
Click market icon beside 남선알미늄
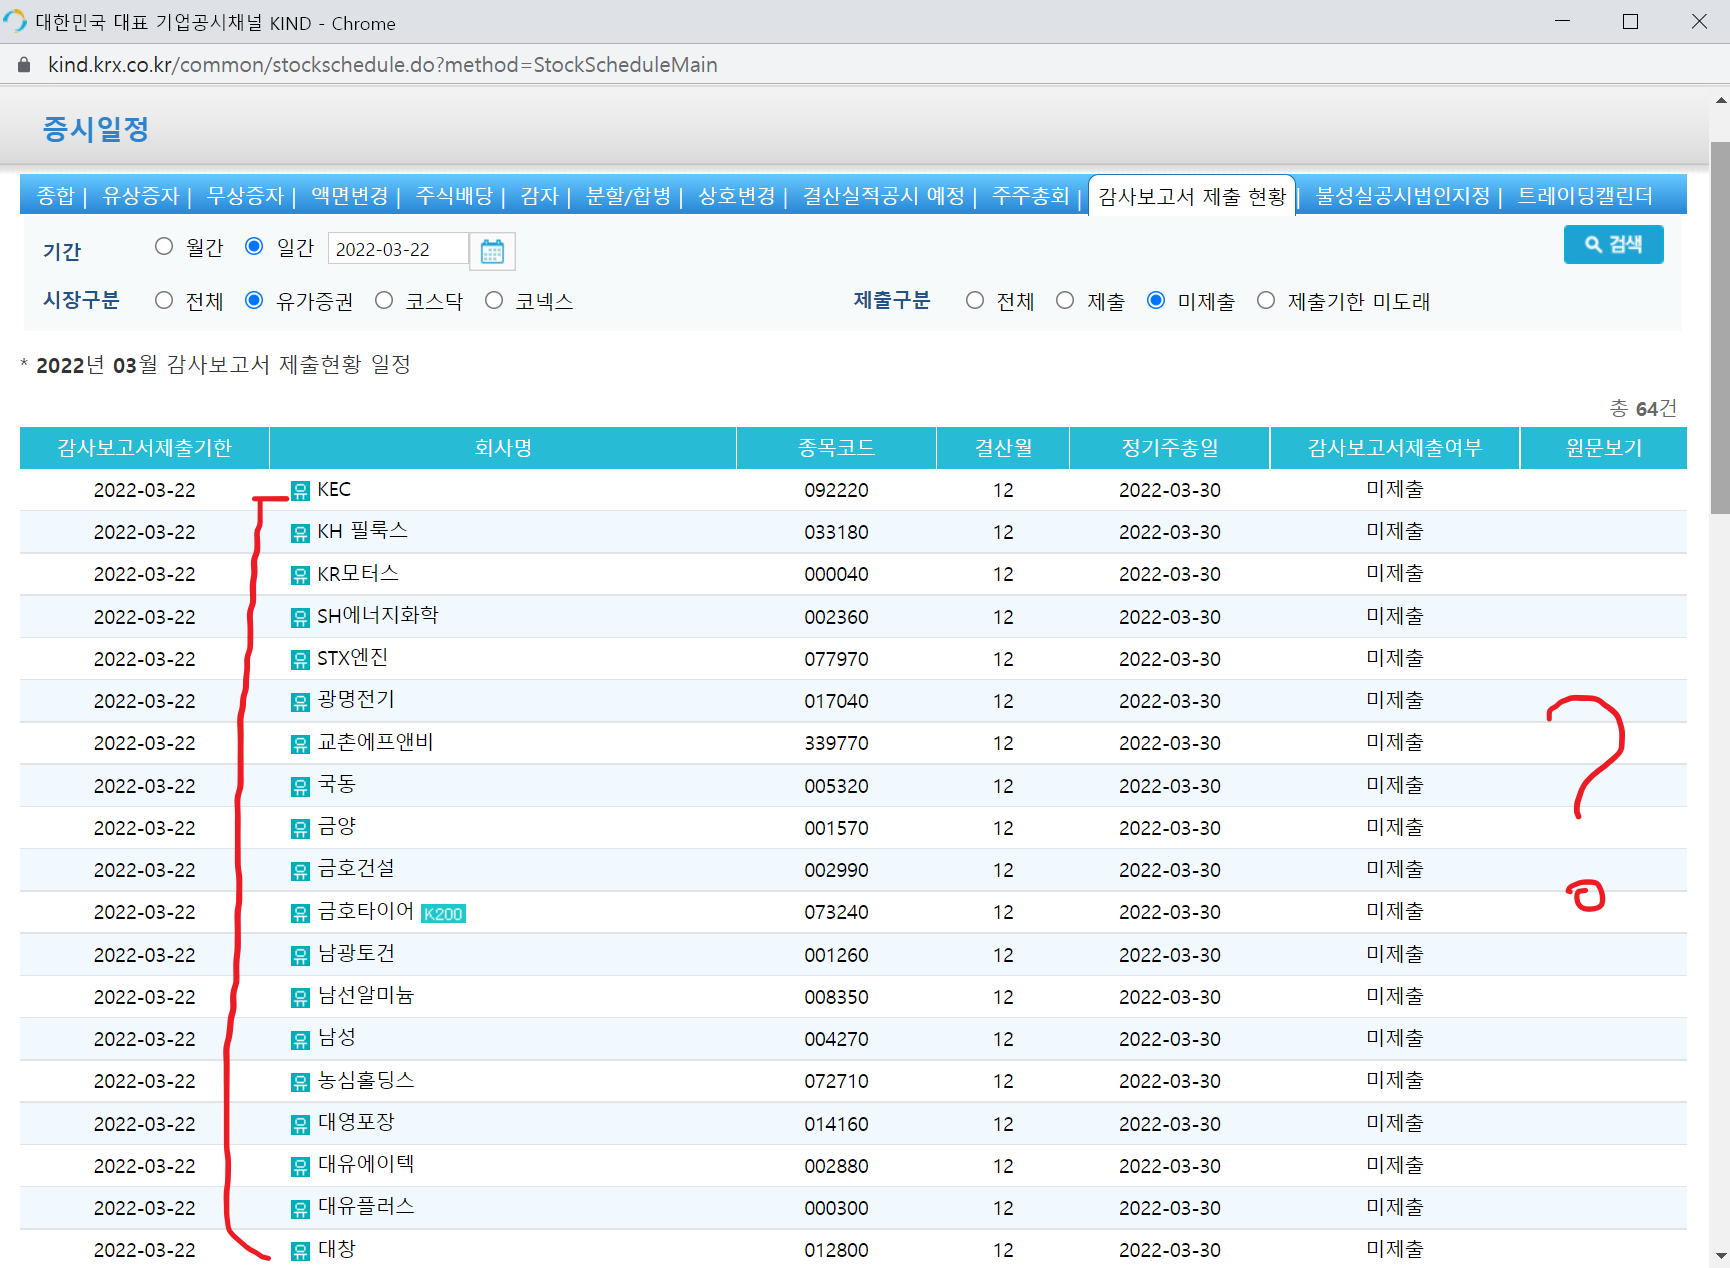pos(300,998)
